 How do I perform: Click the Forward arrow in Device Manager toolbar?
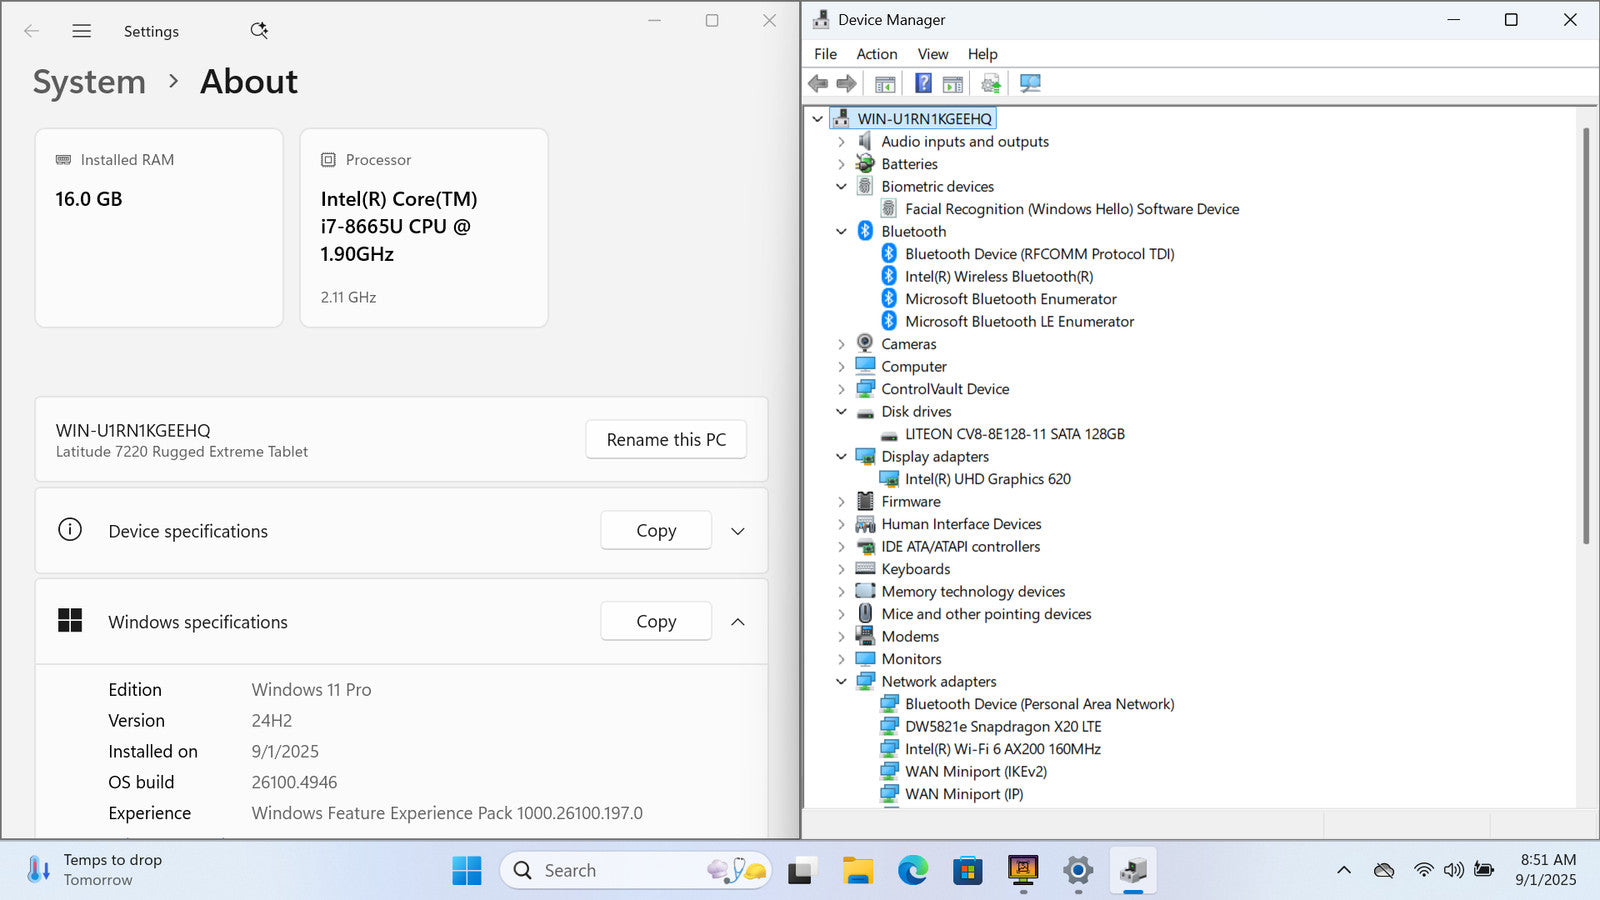[x=847, y=84]
